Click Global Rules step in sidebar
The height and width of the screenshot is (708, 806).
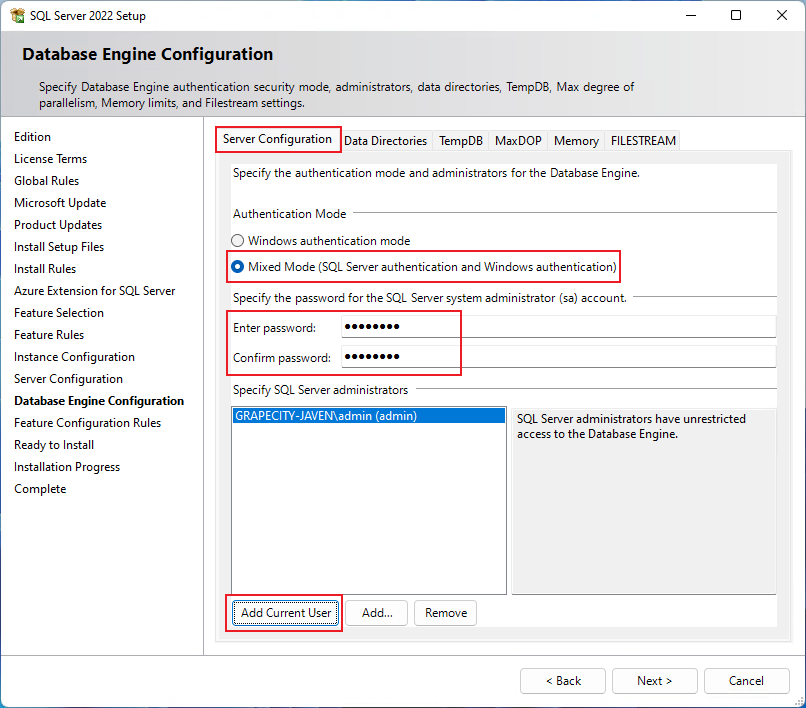click(46, 181)
